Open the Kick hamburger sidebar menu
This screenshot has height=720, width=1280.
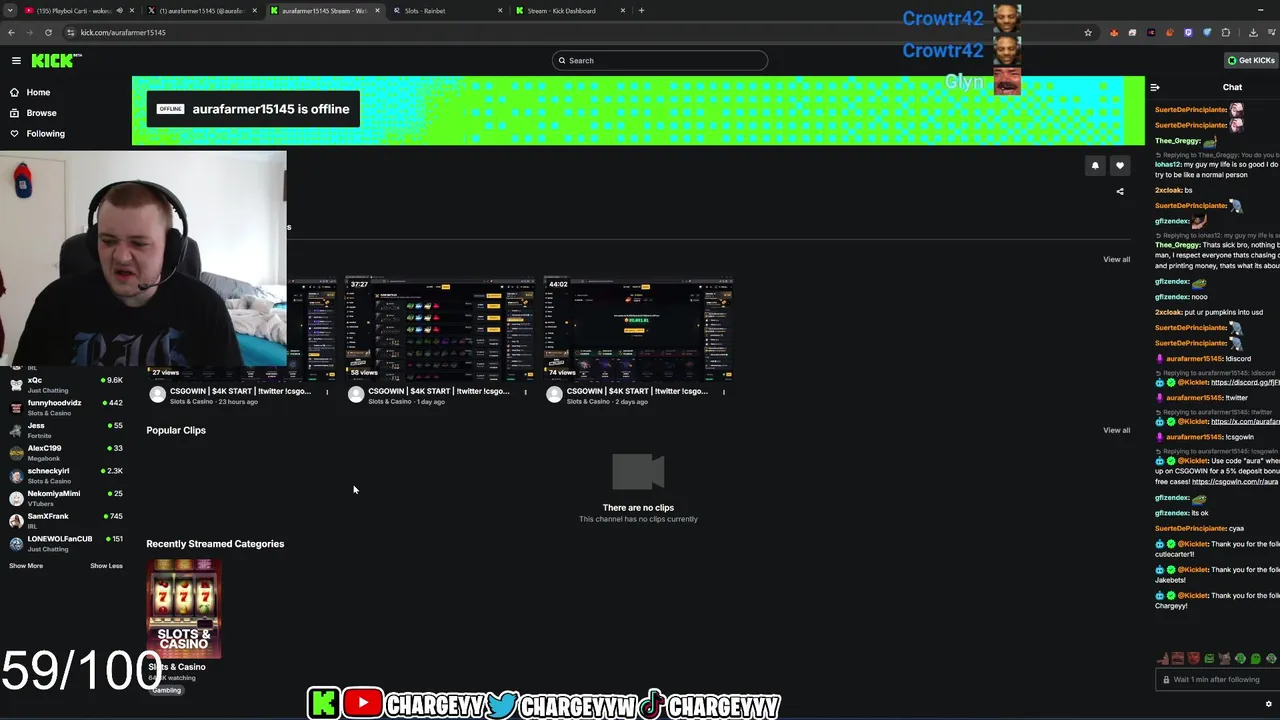16,60
